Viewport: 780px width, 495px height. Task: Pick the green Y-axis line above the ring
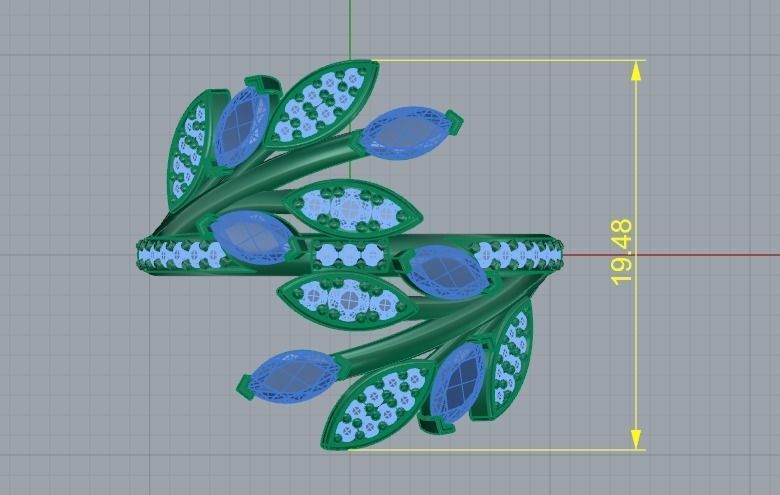pos(350,30)
